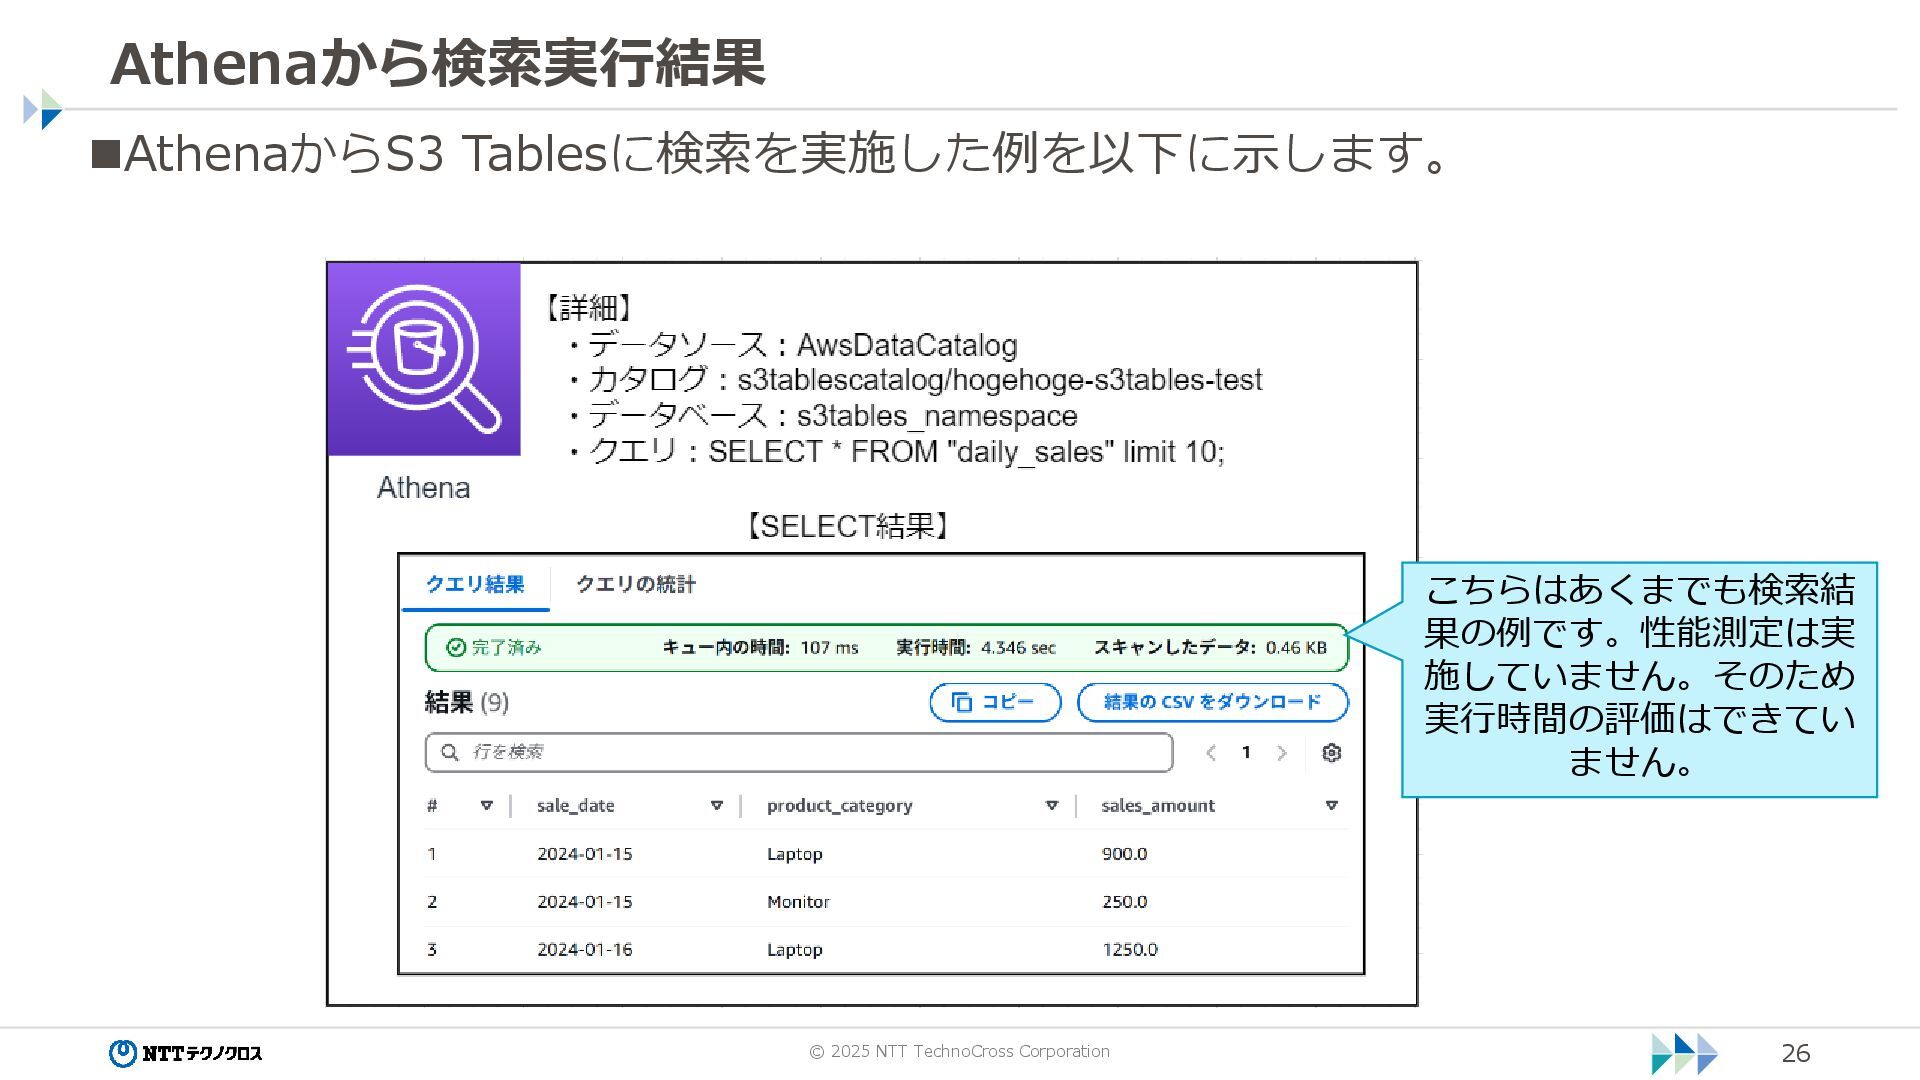1920x1080 pixels.
Task: Go to next results page arrow
Action: [1282, 753]
